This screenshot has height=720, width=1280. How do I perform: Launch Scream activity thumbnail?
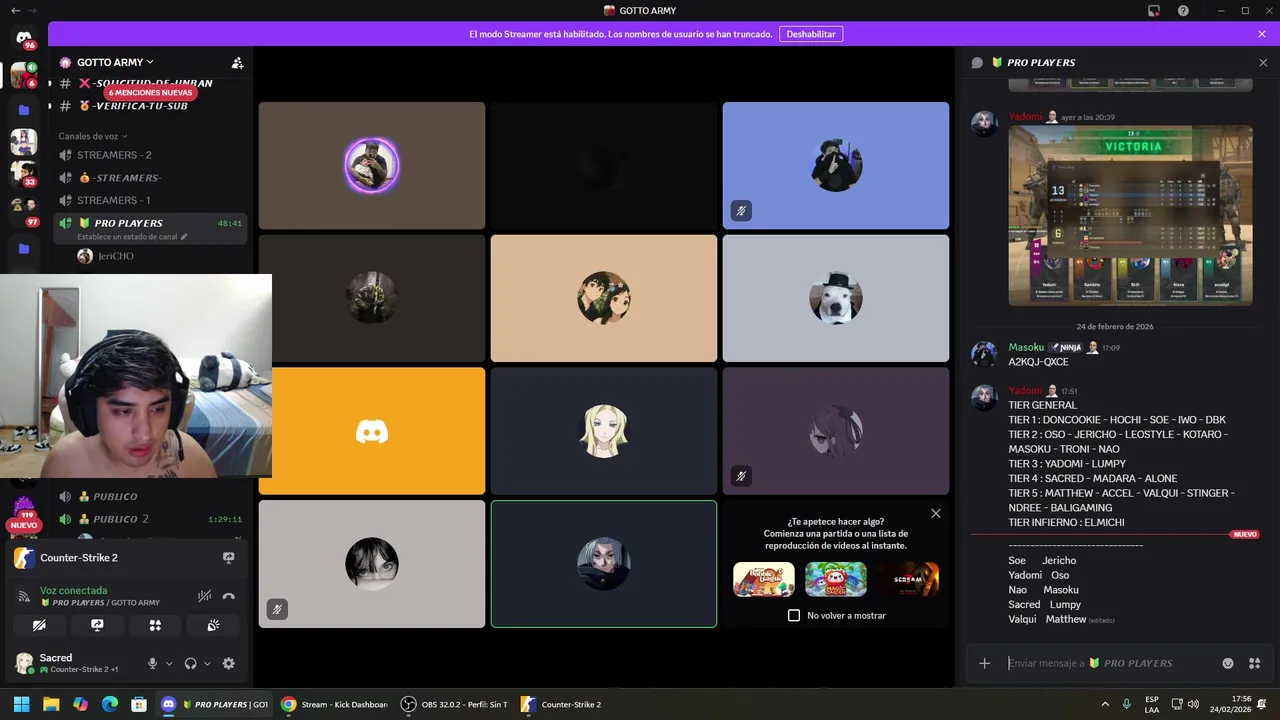(908, 580)
